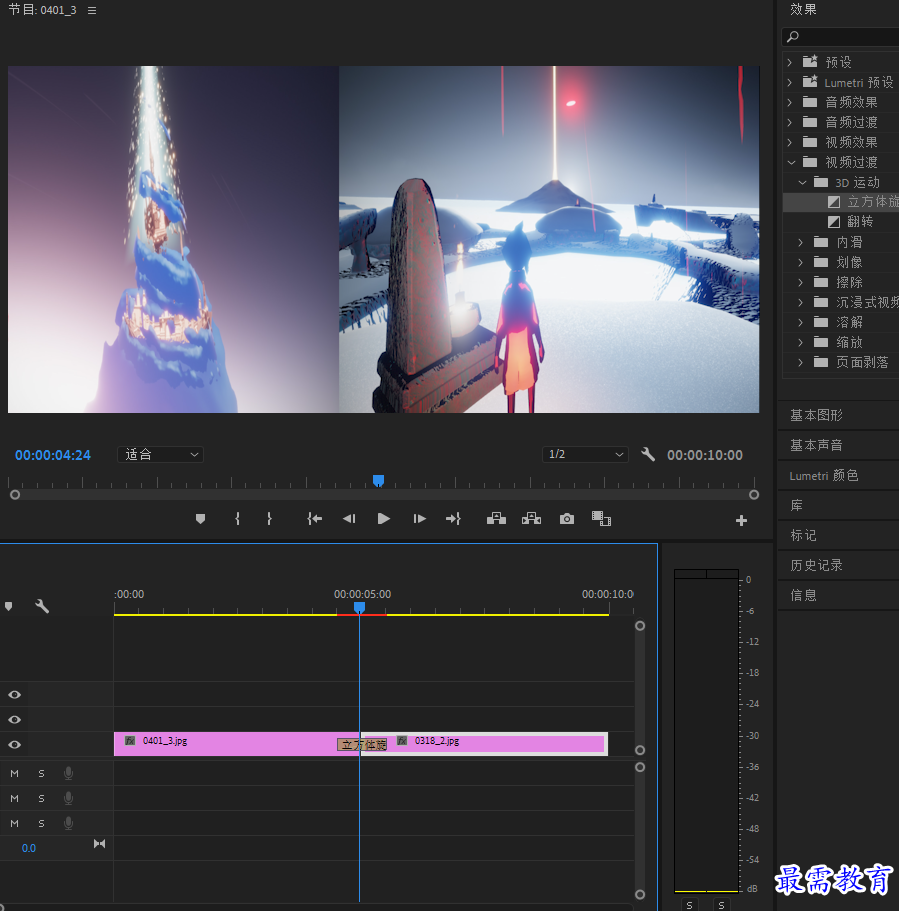Open comparison view button

click(x=601, y=518)
